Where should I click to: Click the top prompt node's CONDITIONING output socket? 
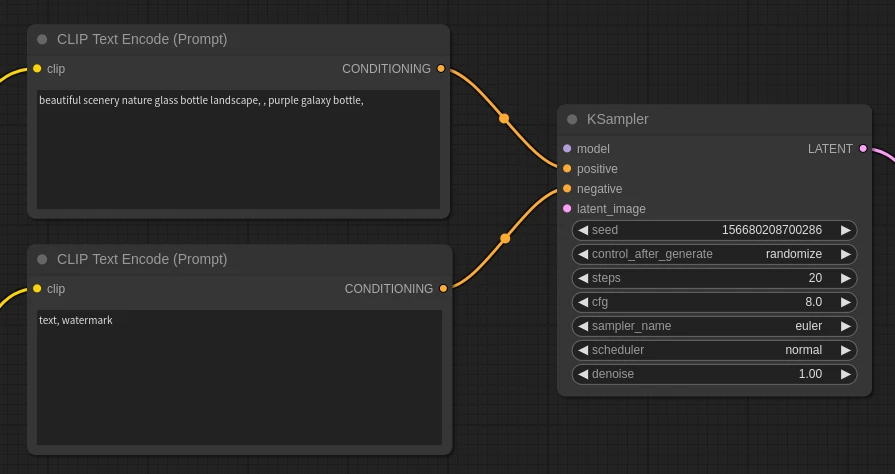tap(441, 69)
